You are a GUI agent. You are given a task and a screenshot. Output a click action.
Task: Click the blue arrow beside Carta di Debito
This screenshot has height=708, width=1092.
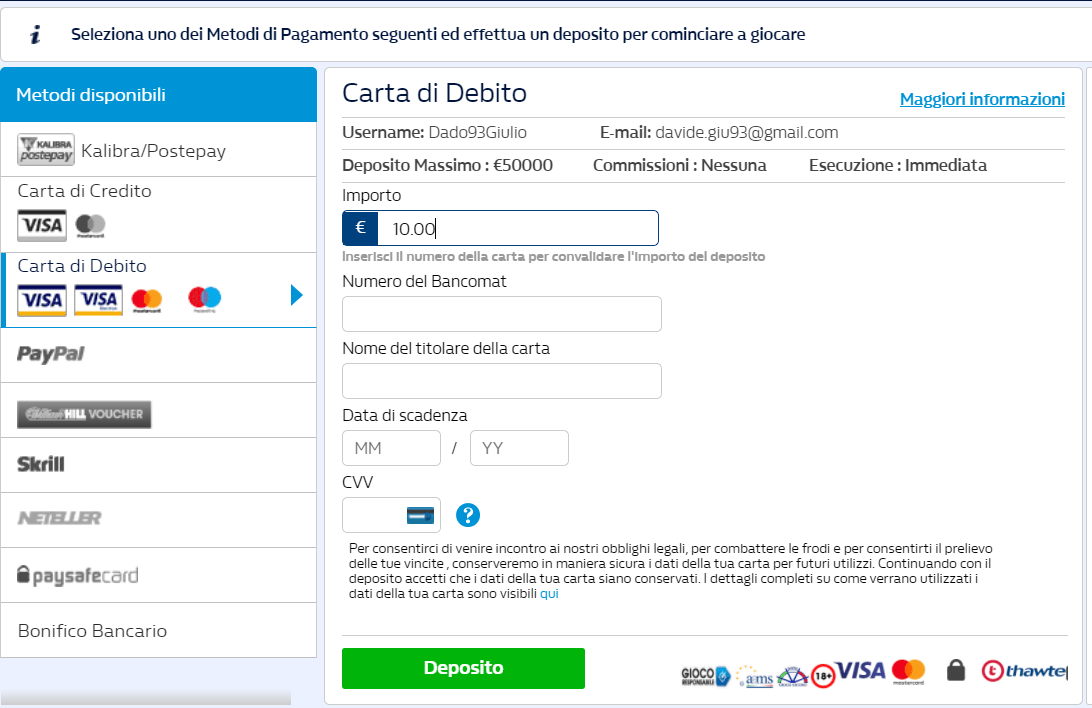pos(296,294)
